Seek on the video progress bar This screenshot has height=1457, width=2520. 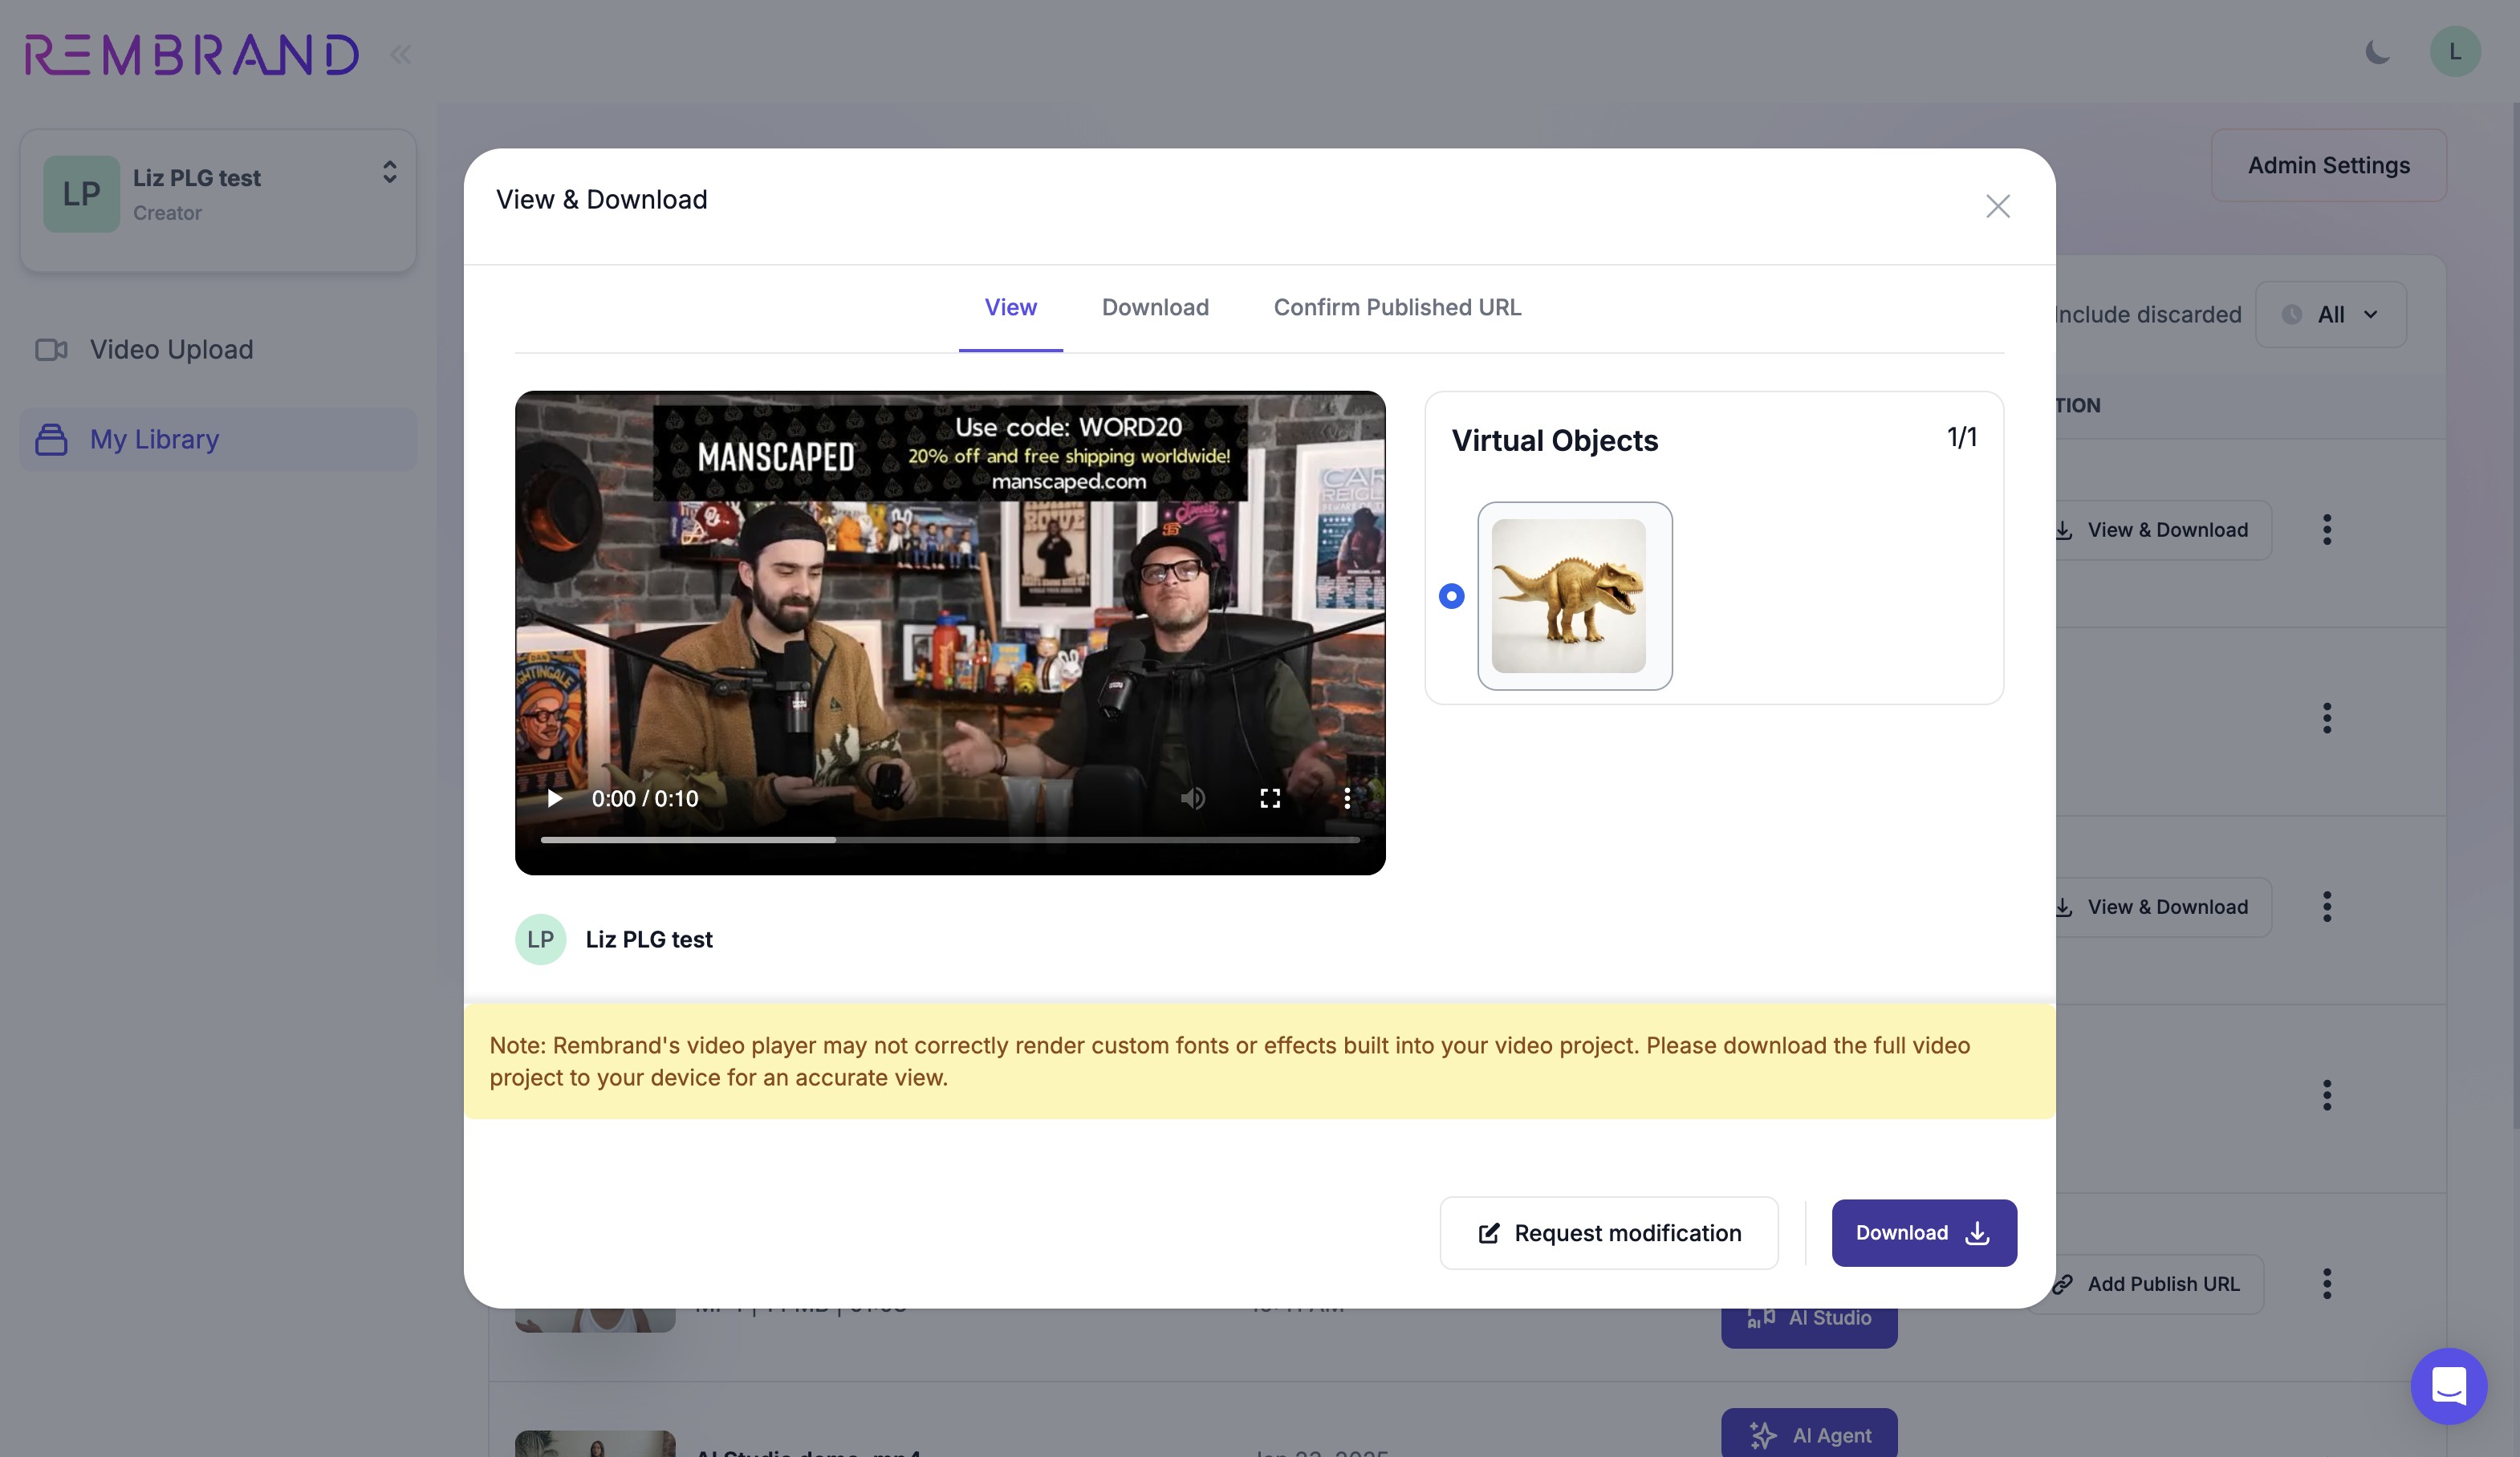click(x=950, y=840)
